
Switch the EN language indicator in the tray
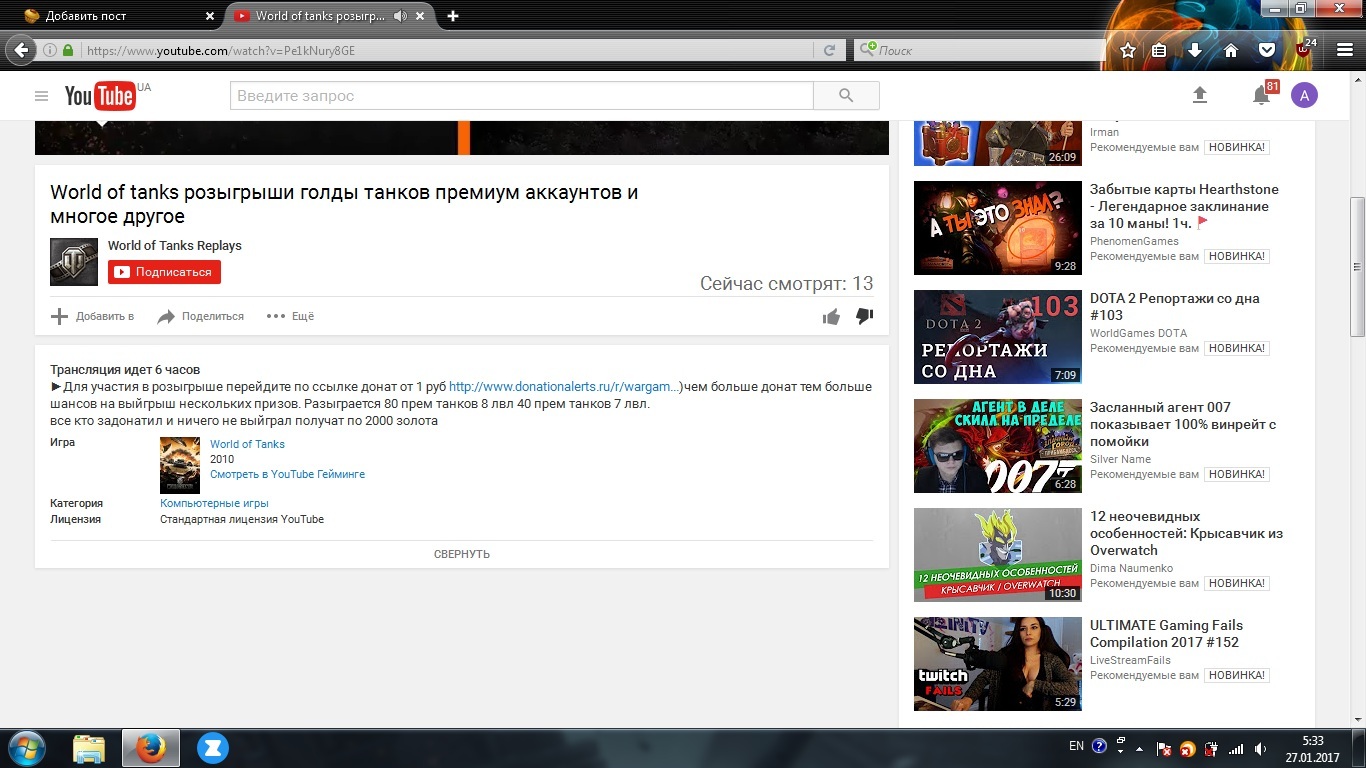coord(1076,746)
